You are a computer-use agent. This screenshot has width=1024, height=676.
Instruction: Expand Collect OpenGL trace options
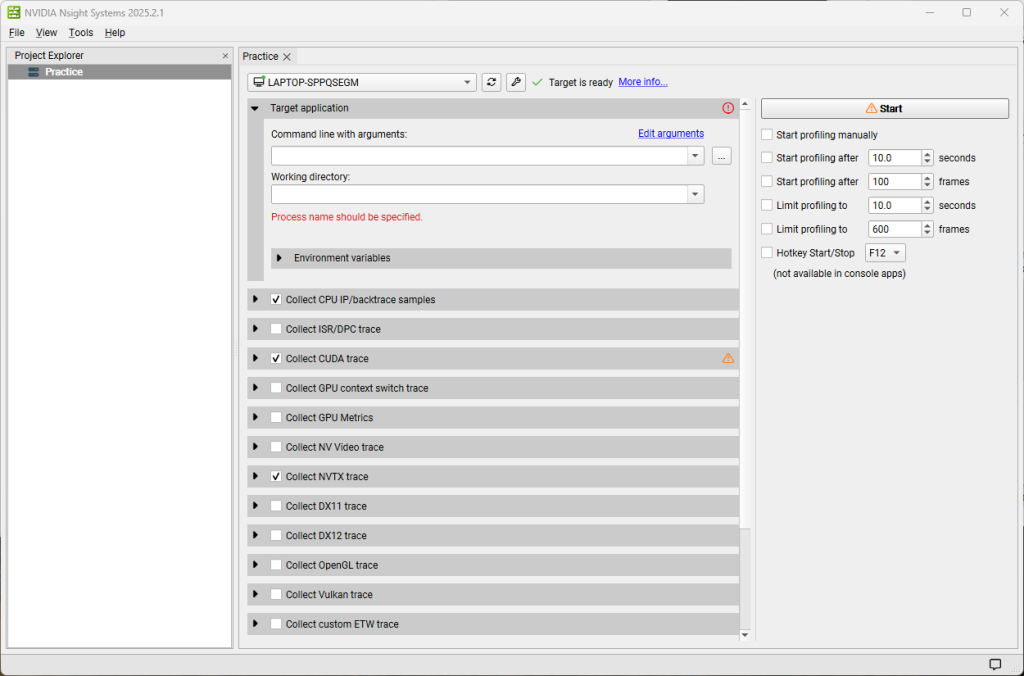pyautogui.click(x=255, y=564)
